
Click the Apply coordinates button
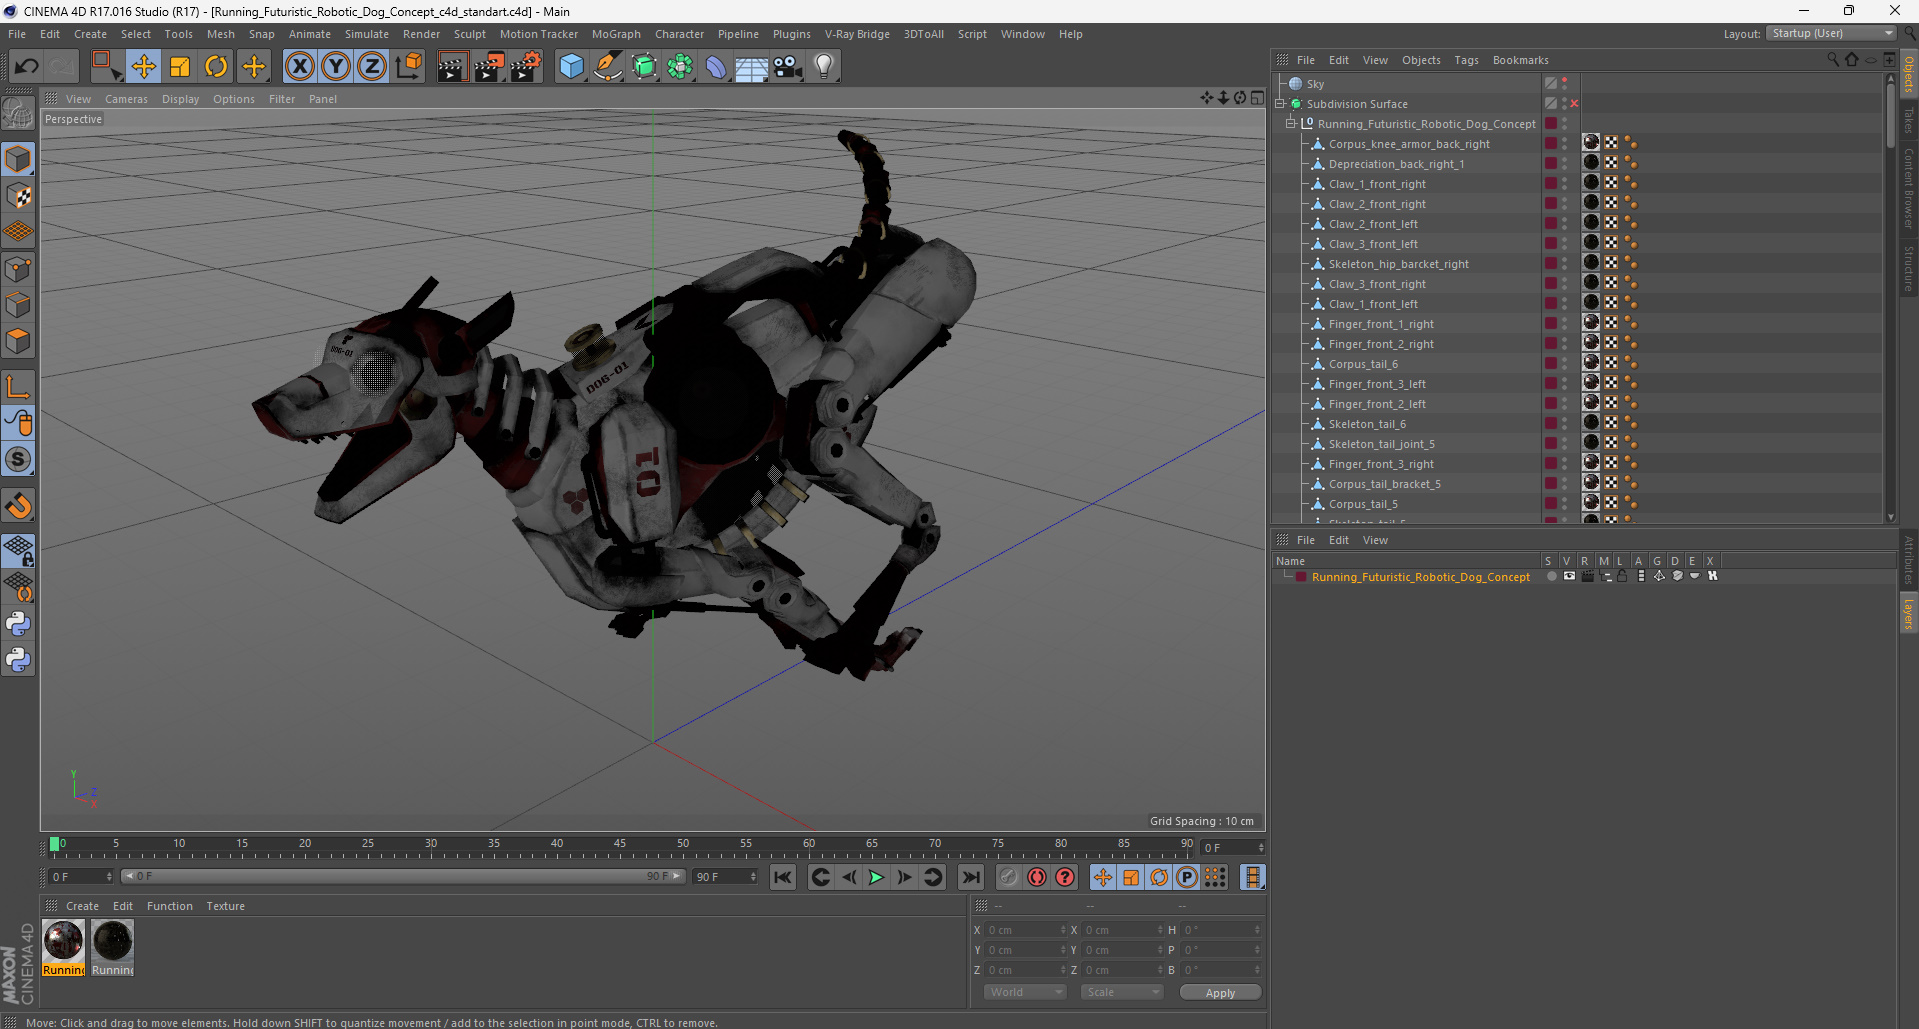point(1220,992)
